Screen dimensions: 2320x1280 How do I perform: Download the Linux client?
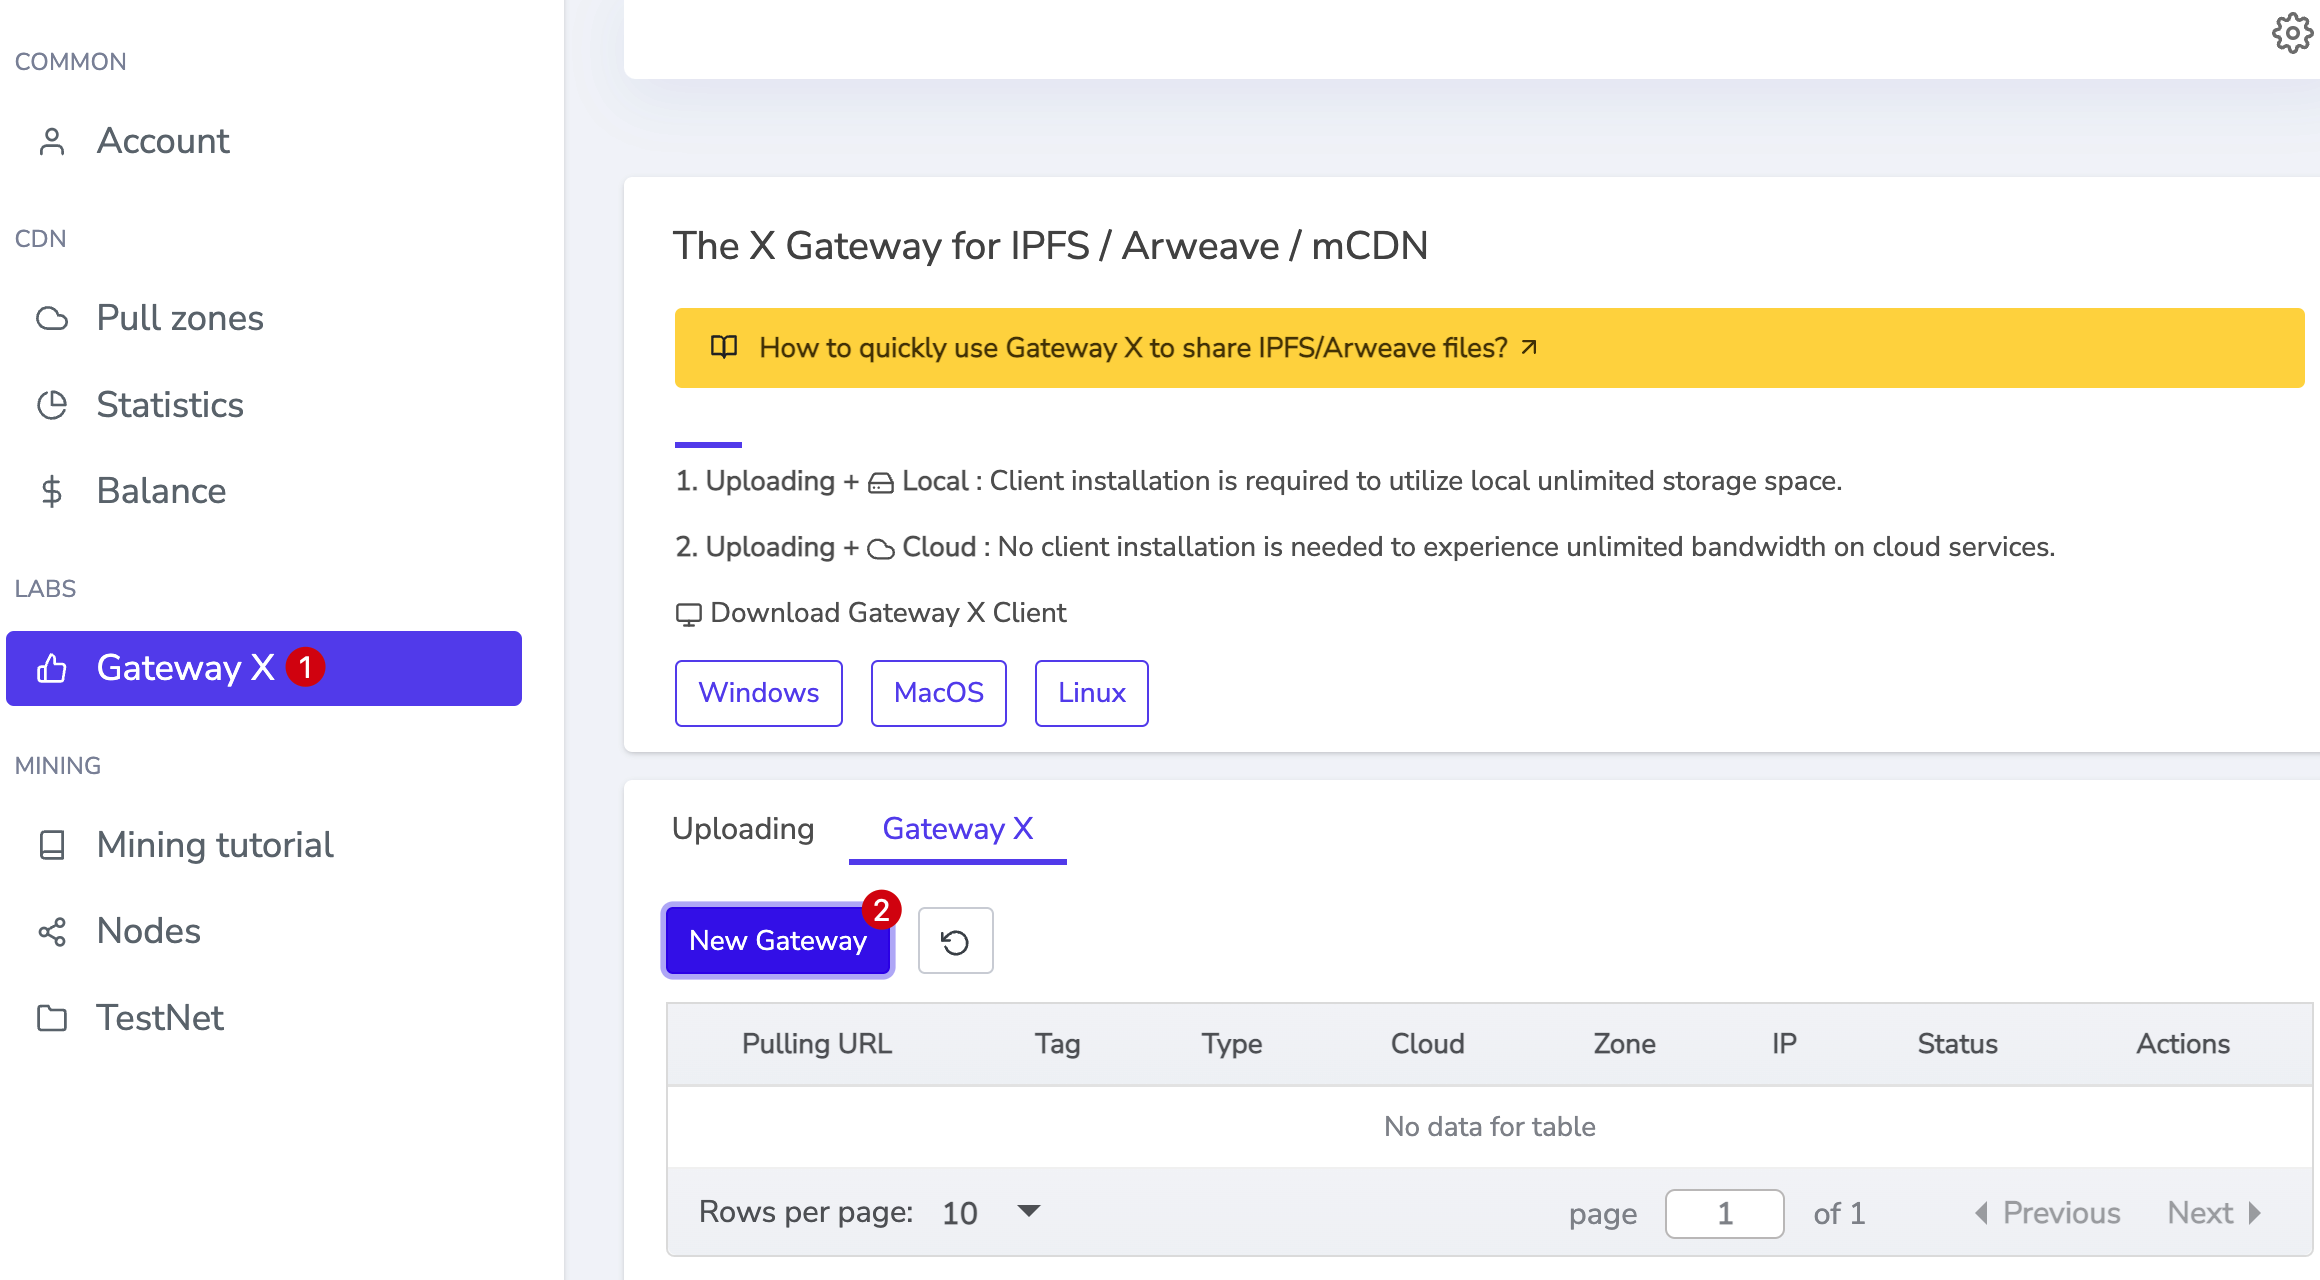click(1092, 693)
